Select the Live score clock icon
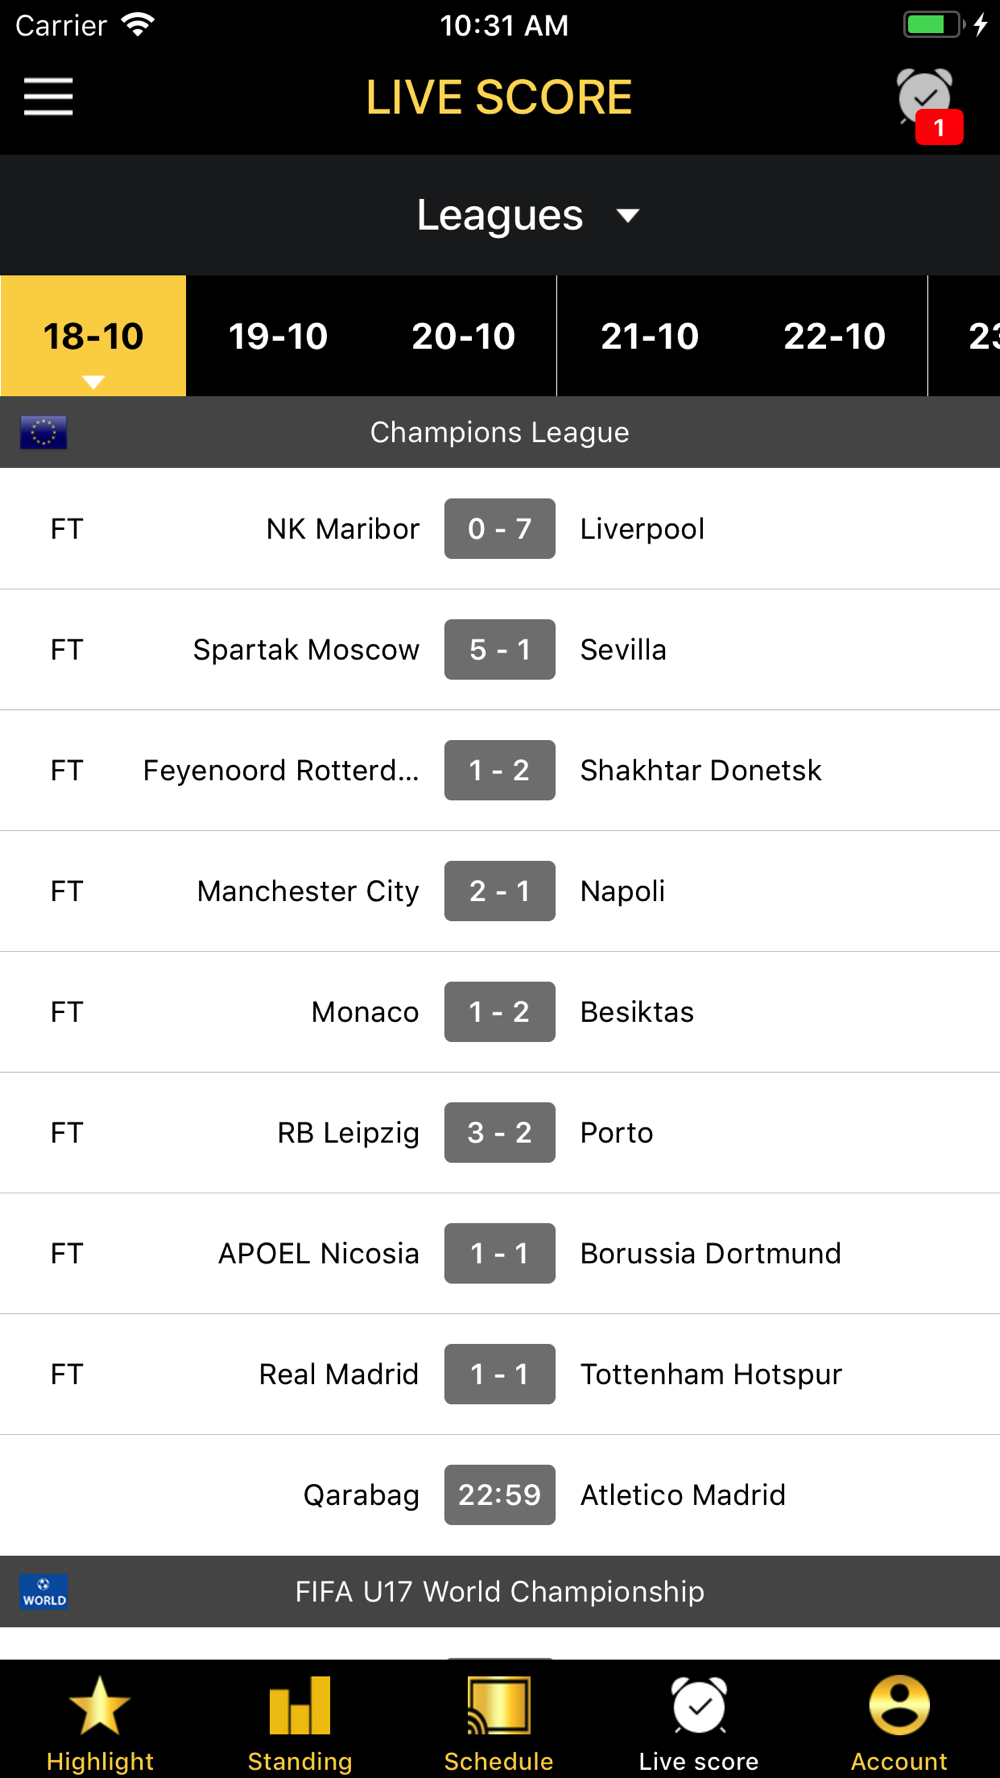 point(699,1706)
